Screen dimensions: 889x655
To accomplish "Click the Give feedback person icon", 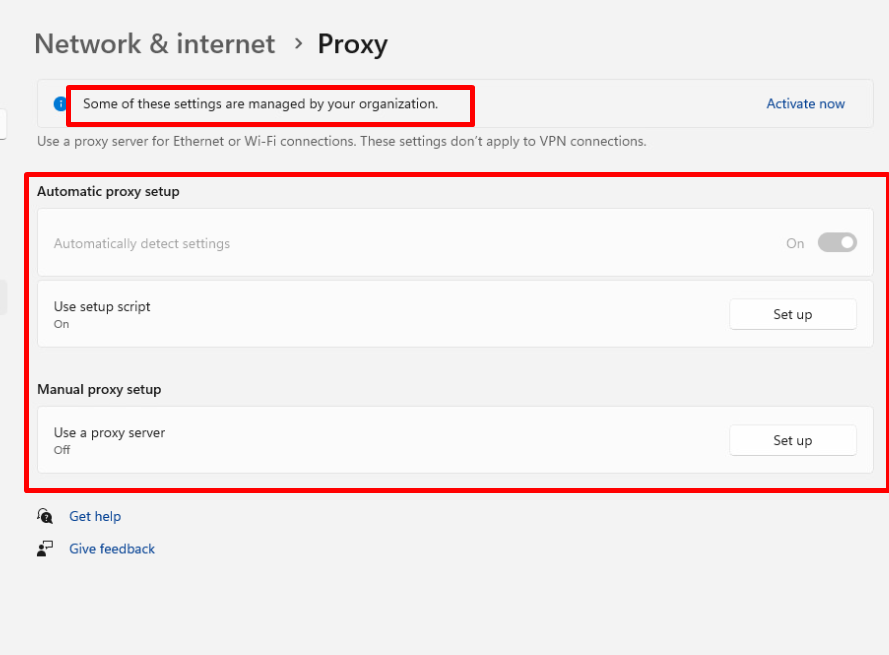I will pyautogui.click(x=45, y=548).
